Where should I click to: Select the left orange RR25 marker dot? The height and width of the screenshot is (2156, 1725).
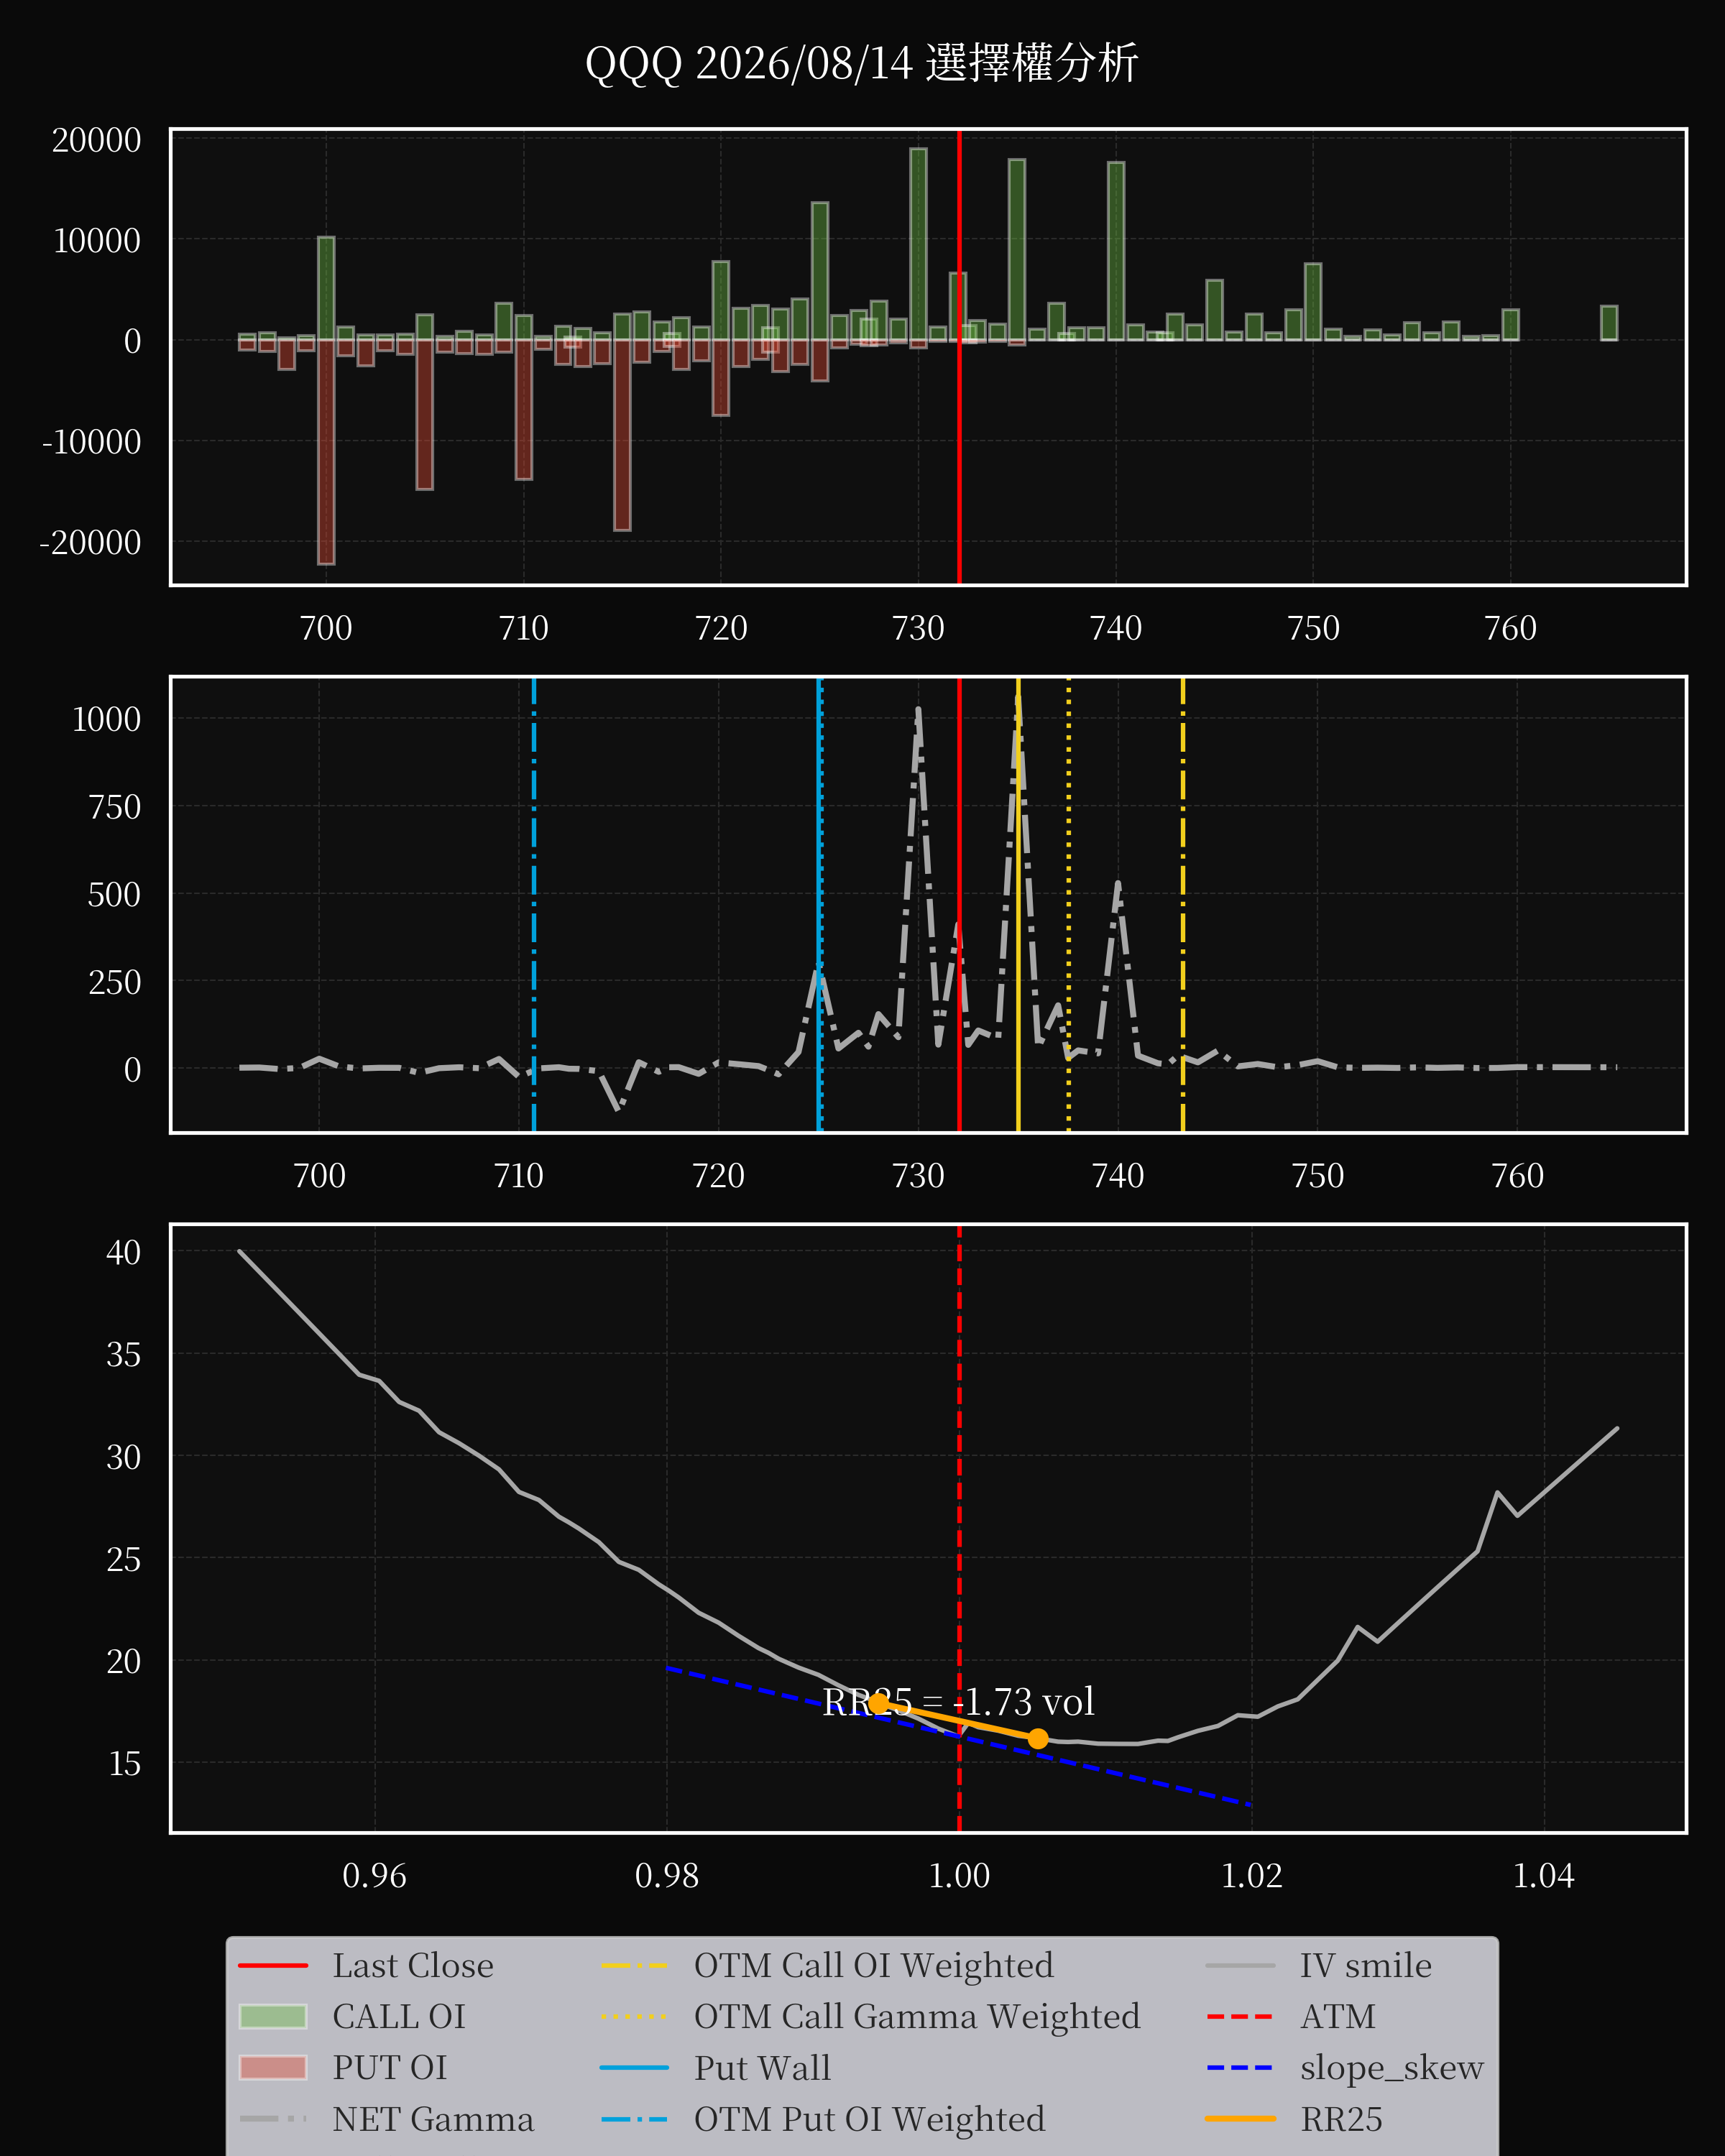pos(878,1703)
